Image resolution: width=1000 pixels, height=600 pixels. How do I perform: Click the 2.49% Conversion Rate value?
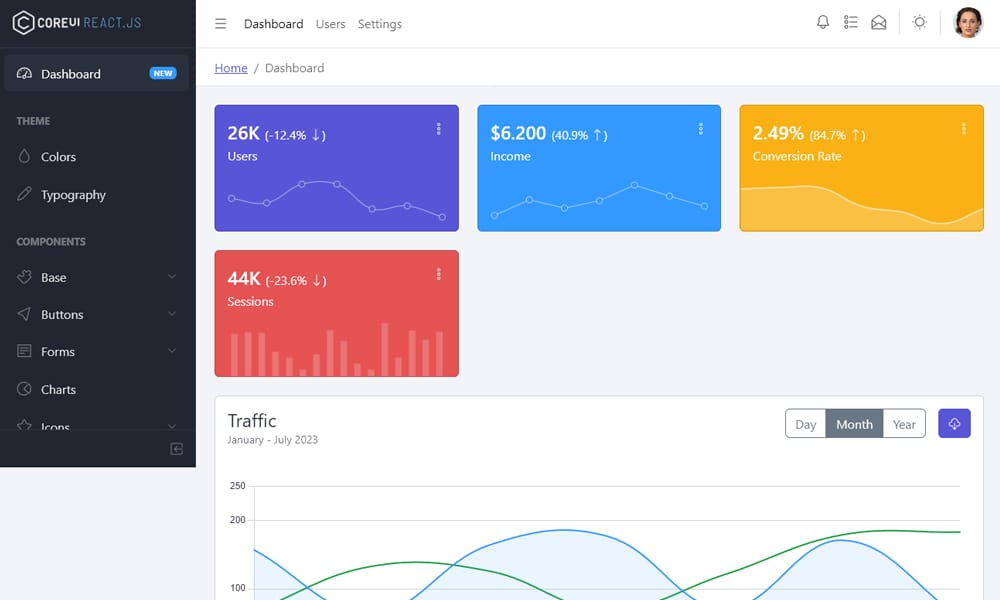pyautogui.click(x=778, y=133)
